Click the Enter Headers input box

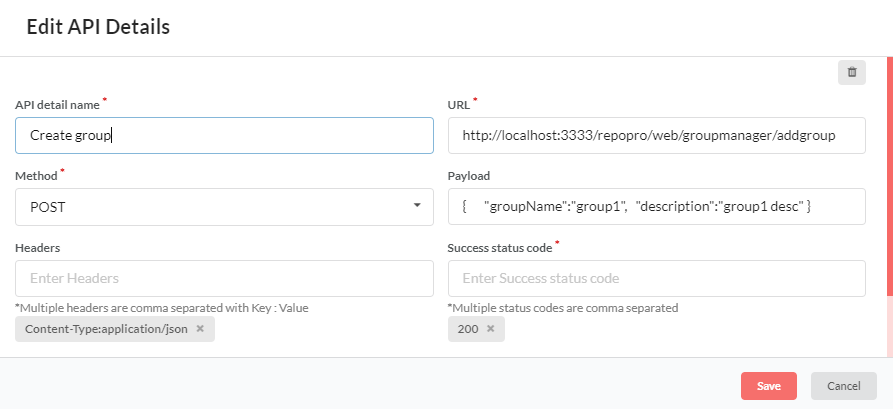pyautogui.click(x=224, y=279)
